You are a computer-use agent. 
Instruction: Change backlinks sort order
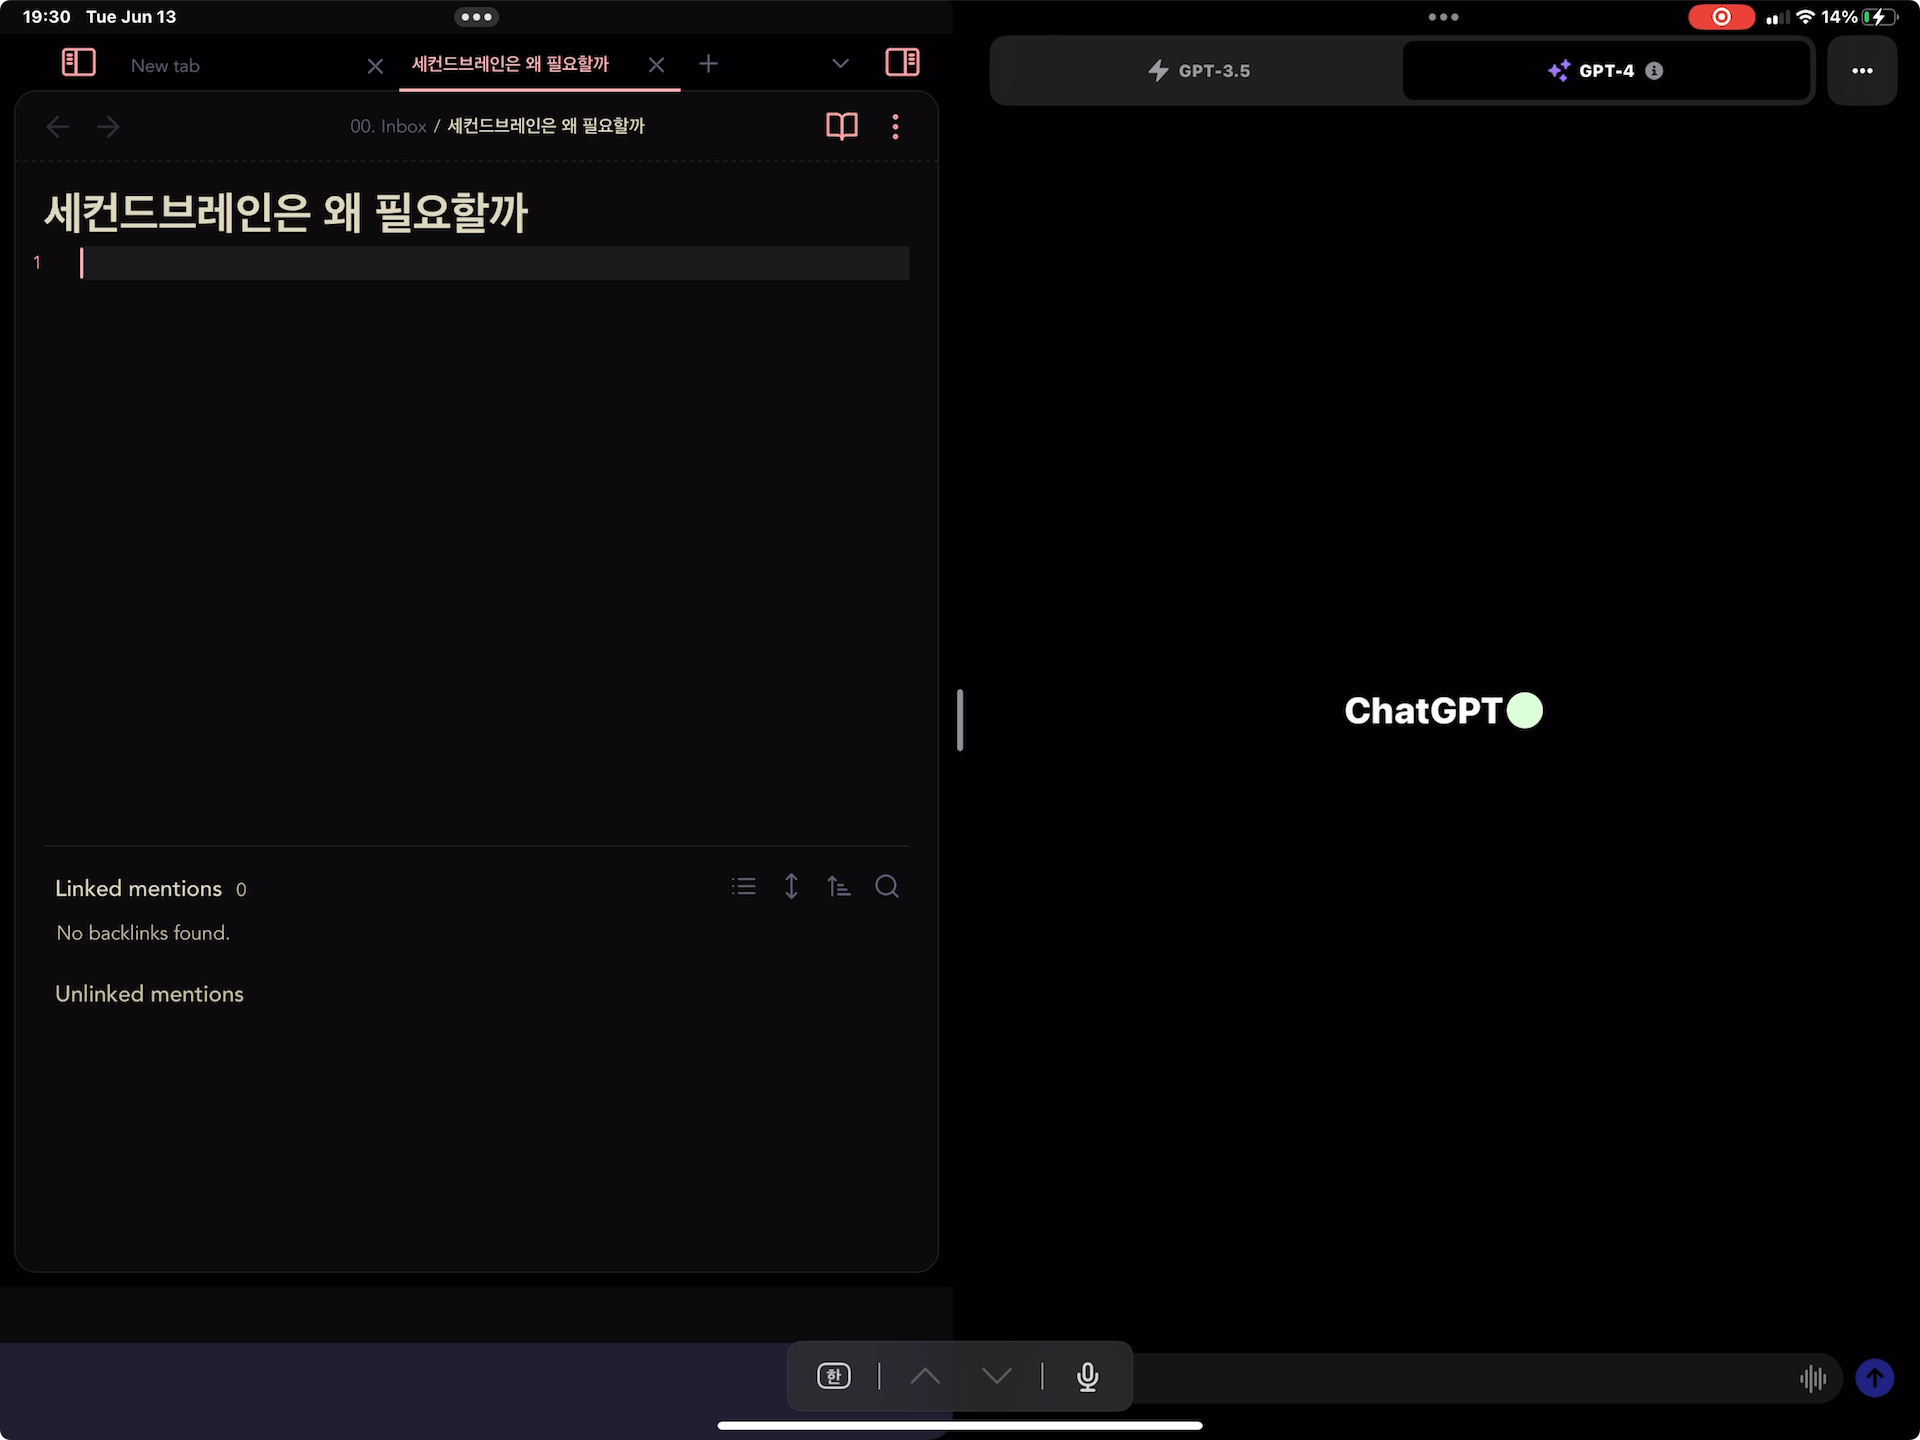tap(838, 887)
